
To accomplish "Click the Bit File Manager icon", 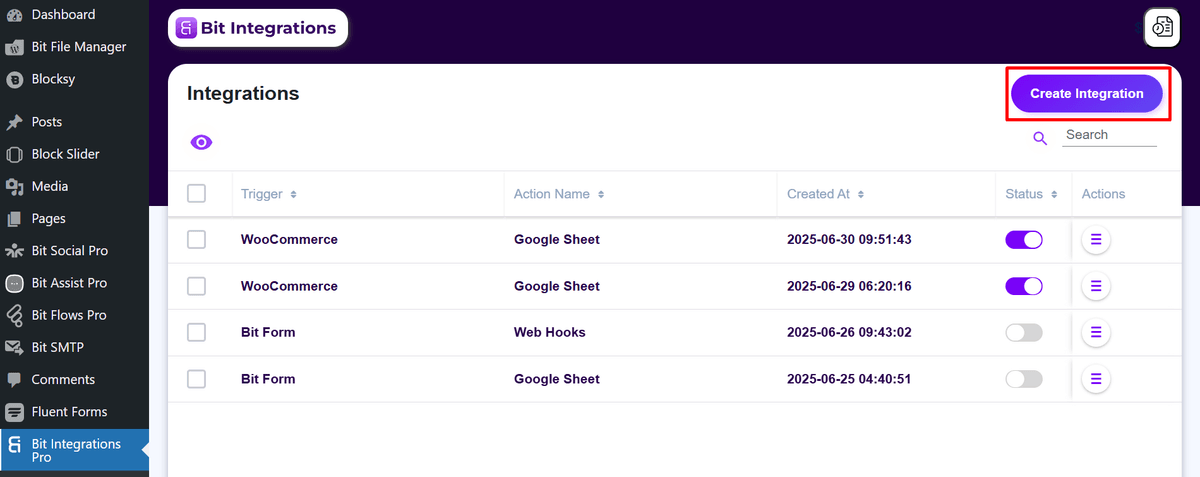I will tap(14, 47).
